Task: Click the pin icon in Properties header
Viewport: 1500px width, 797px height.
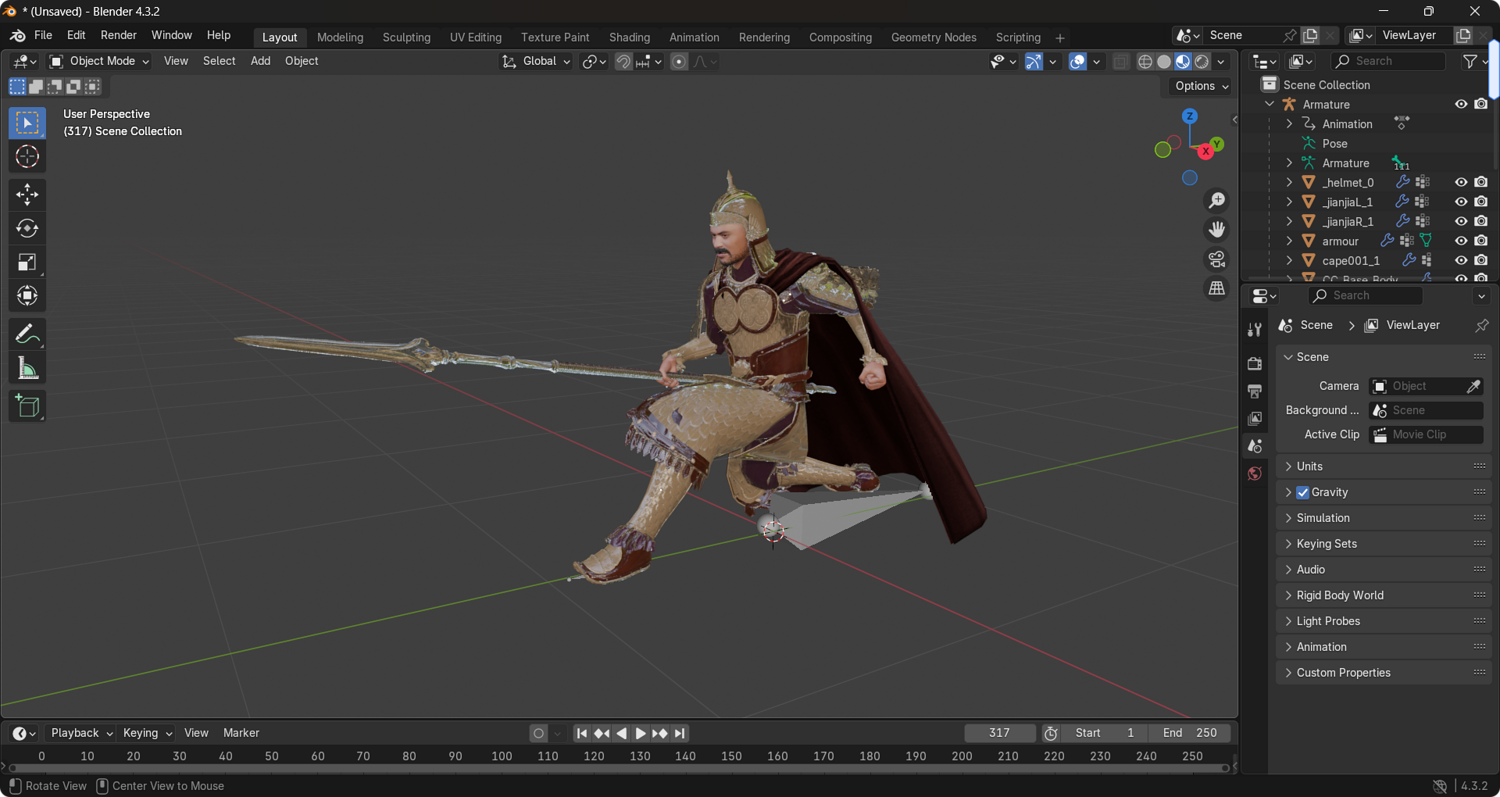Action: tap(1481, 326)
